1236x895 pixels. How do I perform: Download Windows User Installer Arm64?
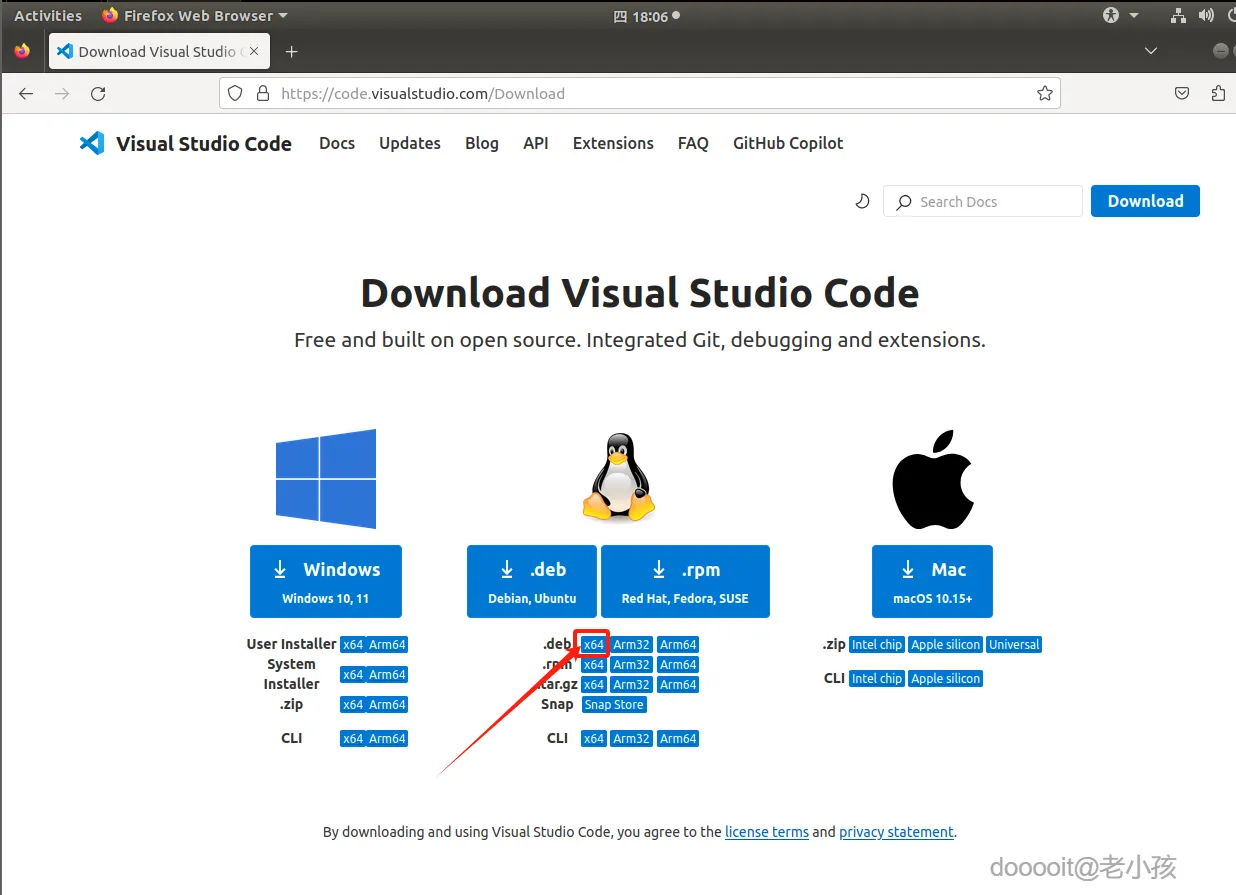pos(387,645)
